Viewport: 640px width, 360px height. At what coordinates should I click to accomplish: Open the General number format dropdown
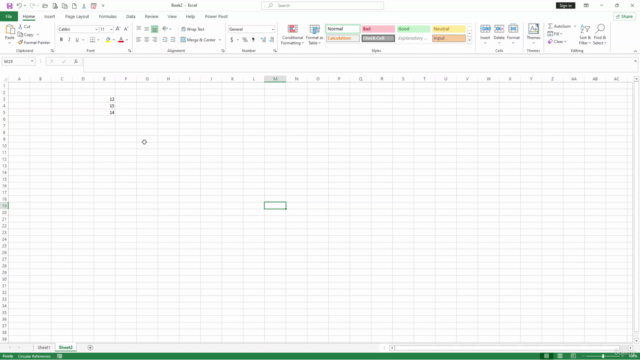coord(273,29)
